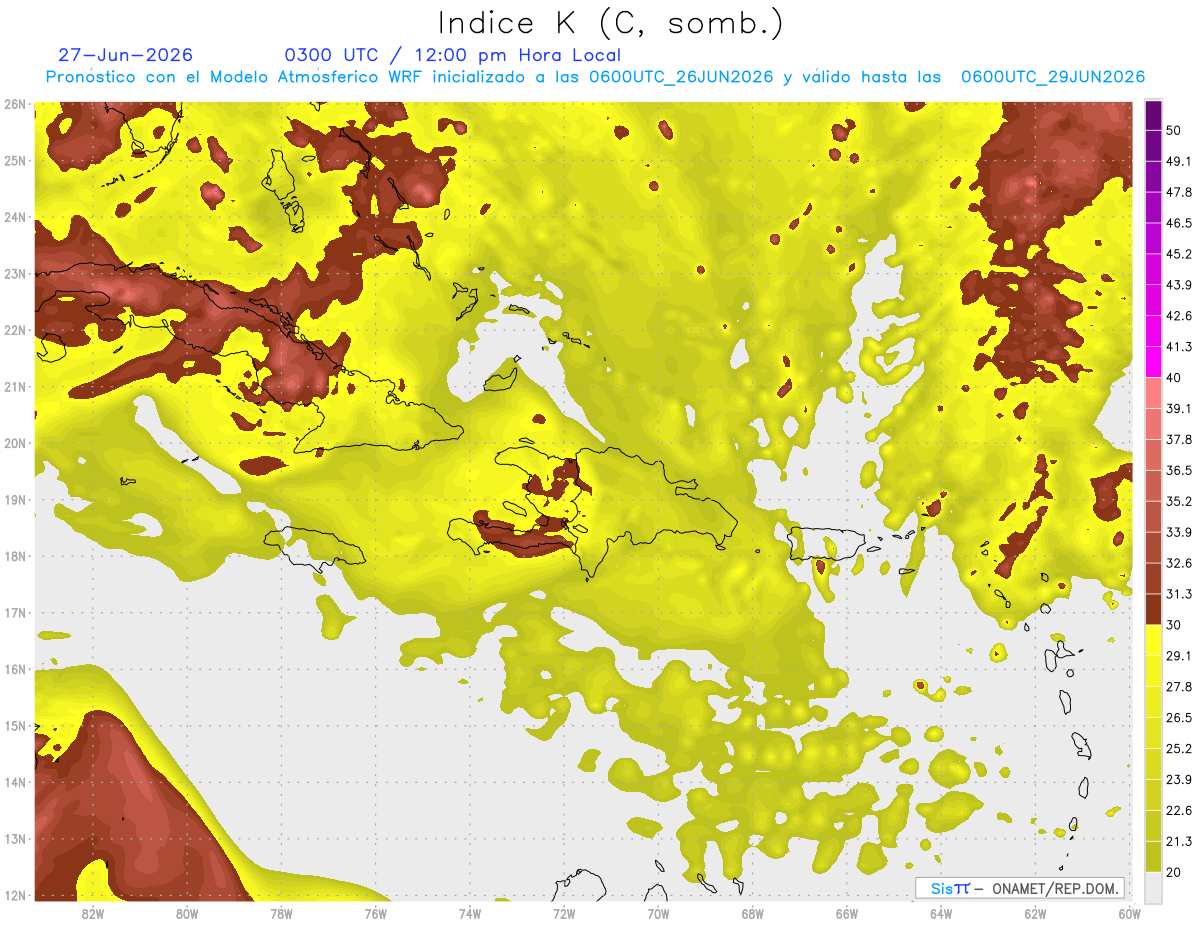Click the colorbar value "46.5"

1179,223
